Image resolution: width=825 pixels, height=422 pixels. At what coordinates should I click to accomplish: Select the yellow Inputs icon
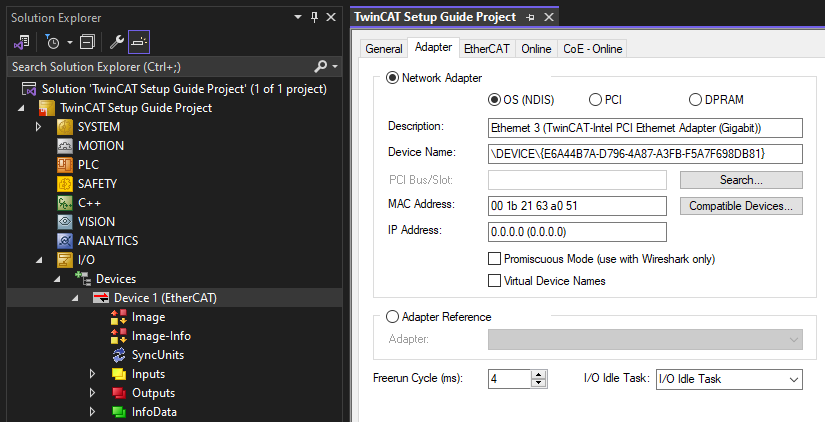tap(119, 374)
